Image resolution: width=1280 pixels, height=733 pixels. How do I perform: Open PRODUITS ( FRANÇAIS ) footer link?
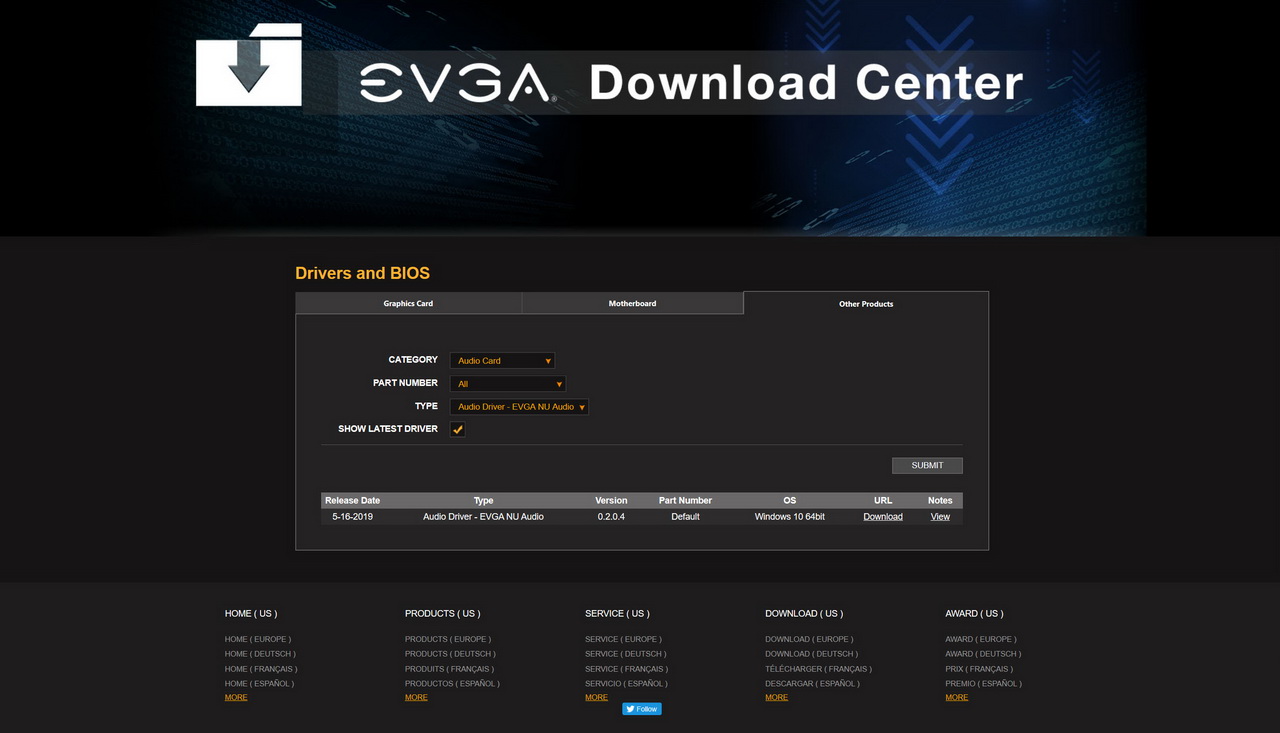pyautogui.click(x=449, y=669)
